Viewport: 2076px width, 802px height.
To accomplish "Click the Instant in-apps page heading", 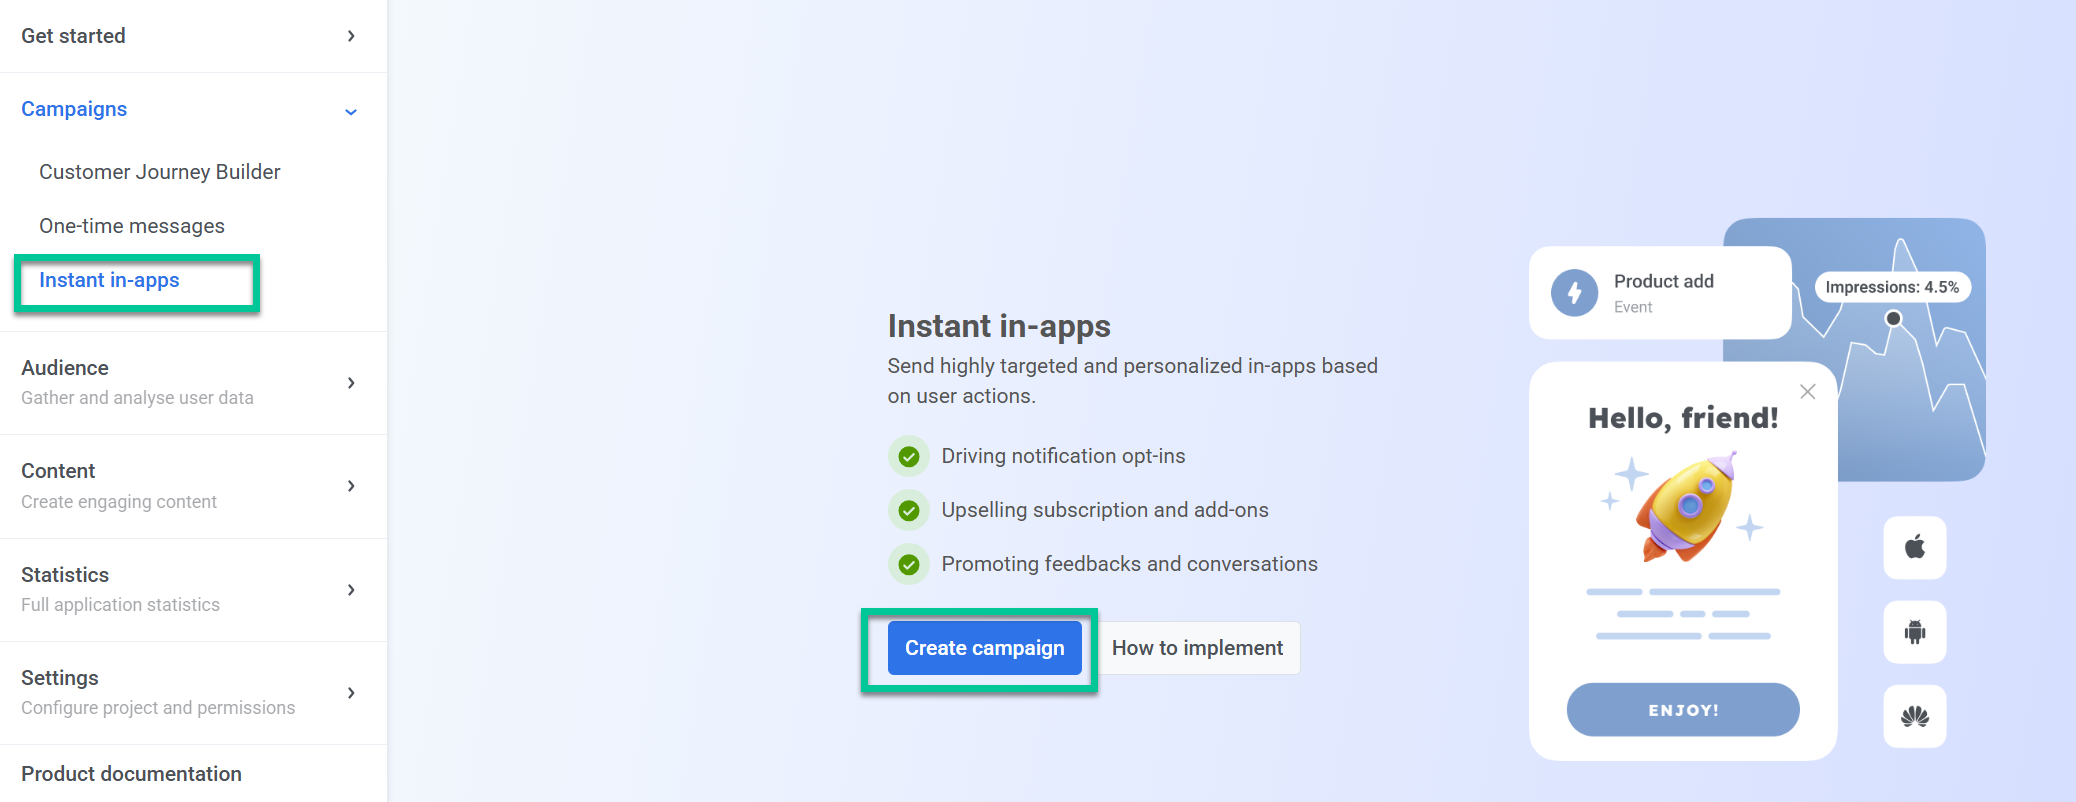I will pyautogui.click(x=999, y=326).
